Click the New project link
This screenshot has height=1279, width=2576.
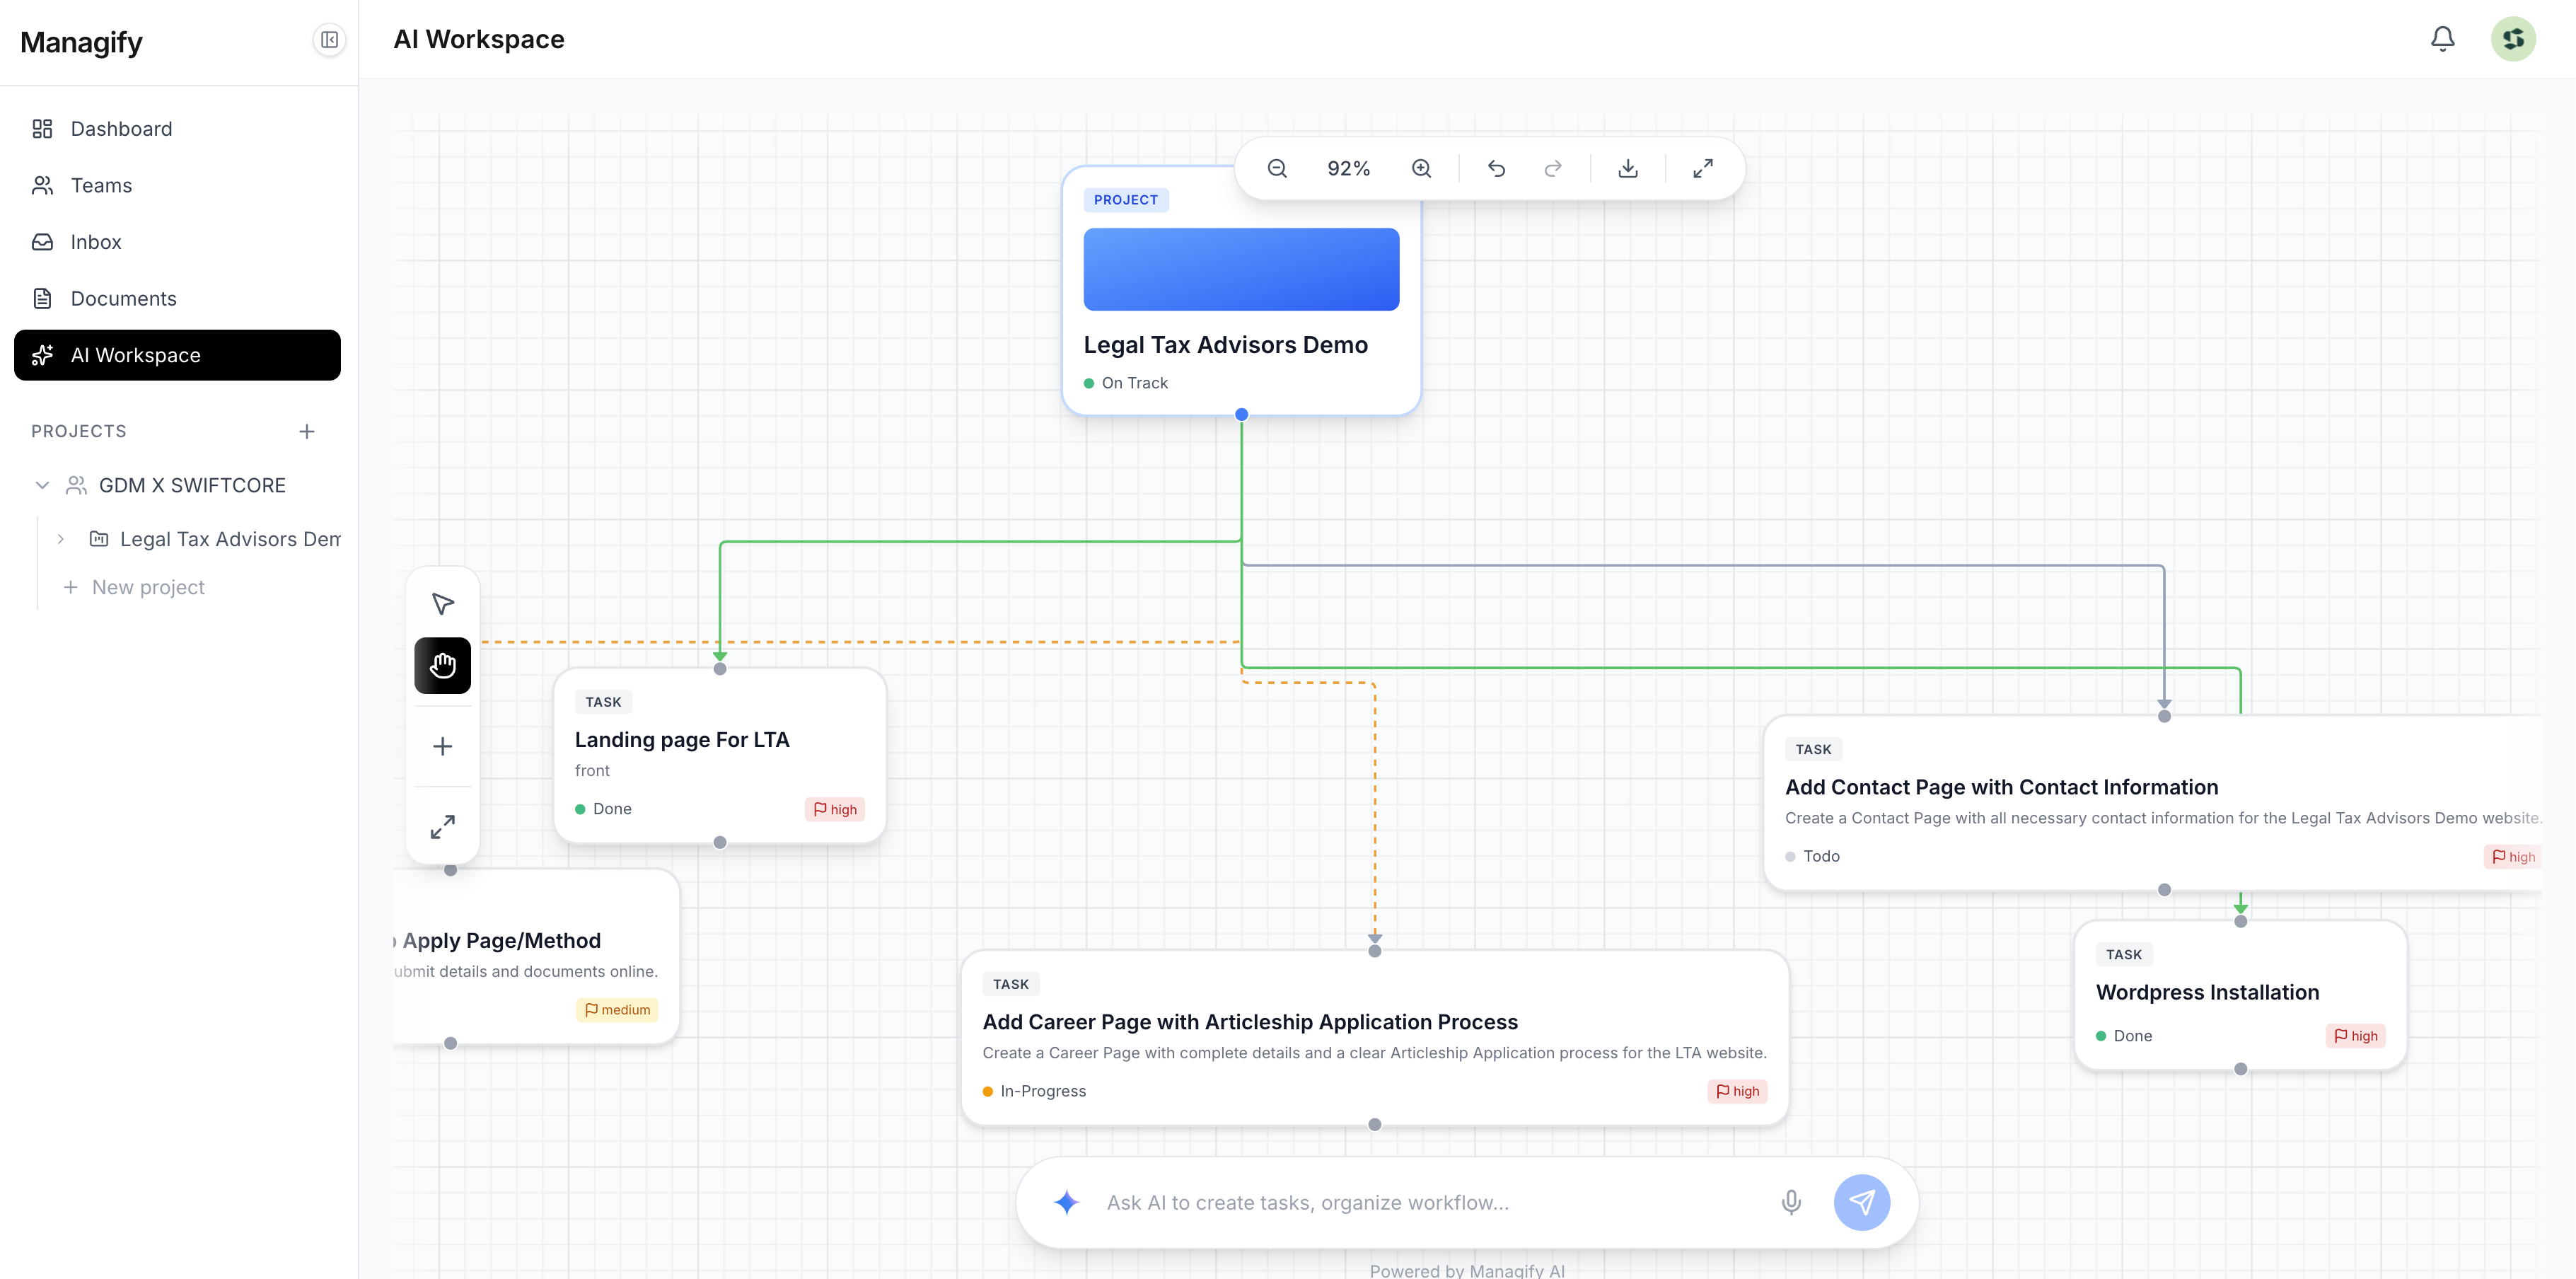(148, 587)
